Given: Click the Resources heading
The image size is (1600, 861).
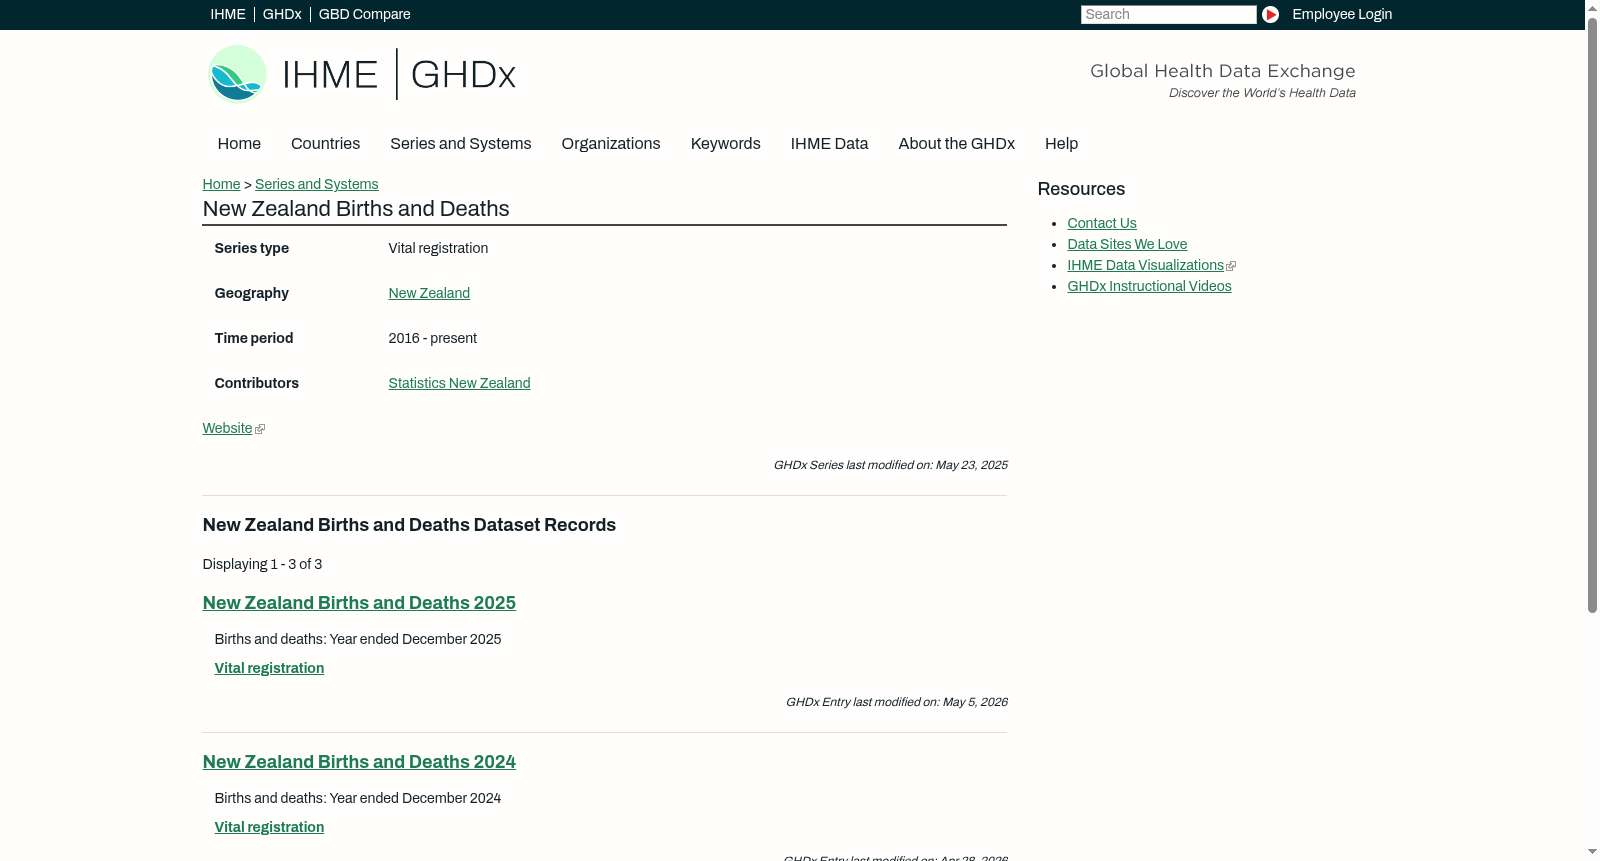Looking at the screenshot, I should coord(1081,189).
